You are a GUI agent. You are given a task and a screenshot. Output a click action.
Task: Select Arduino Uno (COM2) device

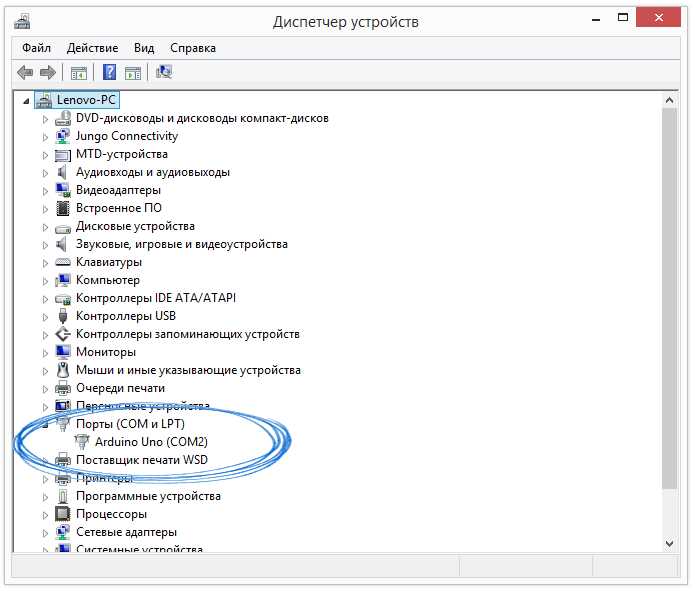click(x=151, y=442)
